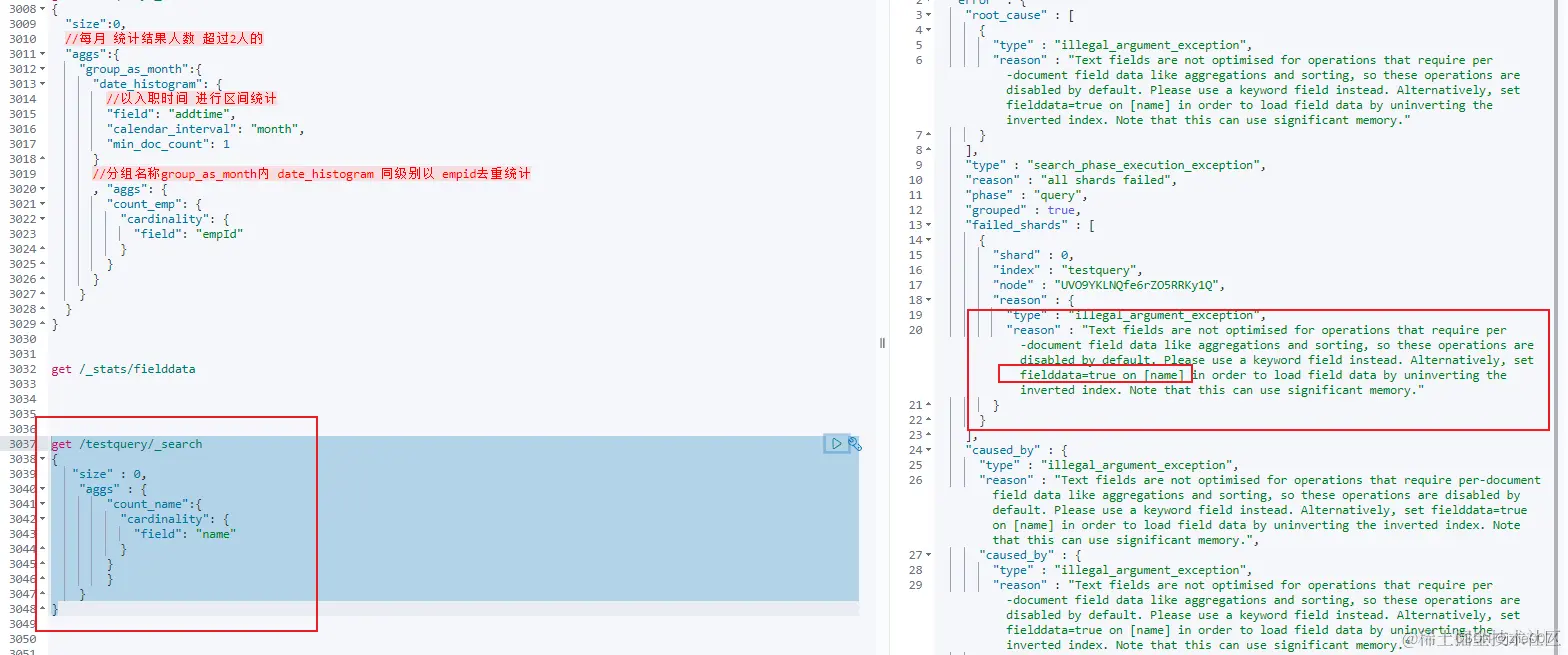Fold the cardinality block at editor line 3042
This screenshot has height=655, width=1568.
(x=42, y=519)
